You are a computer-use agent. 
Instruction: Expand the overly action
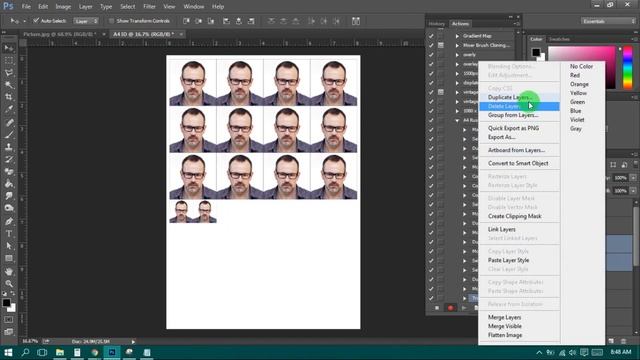coord(457,55)
